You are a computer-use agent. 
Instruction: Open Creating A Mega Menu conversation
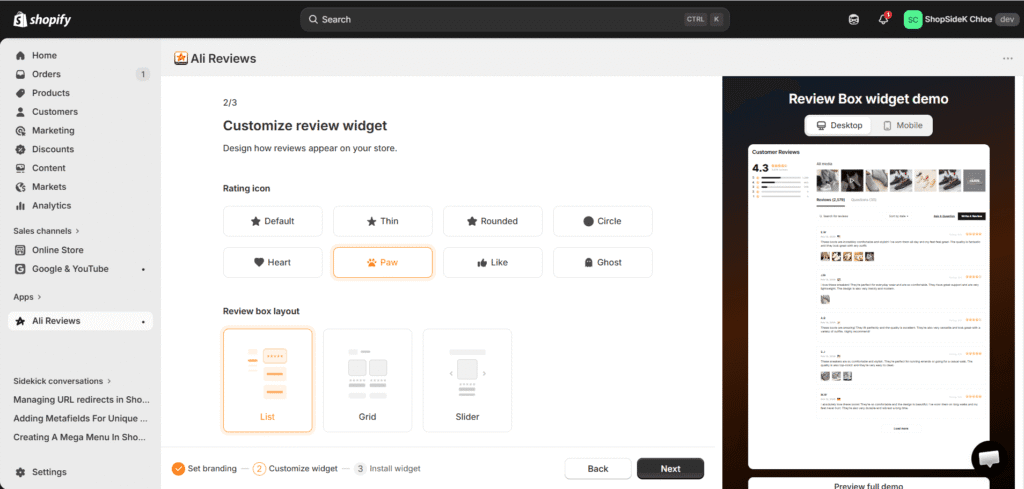click(80, 437)
